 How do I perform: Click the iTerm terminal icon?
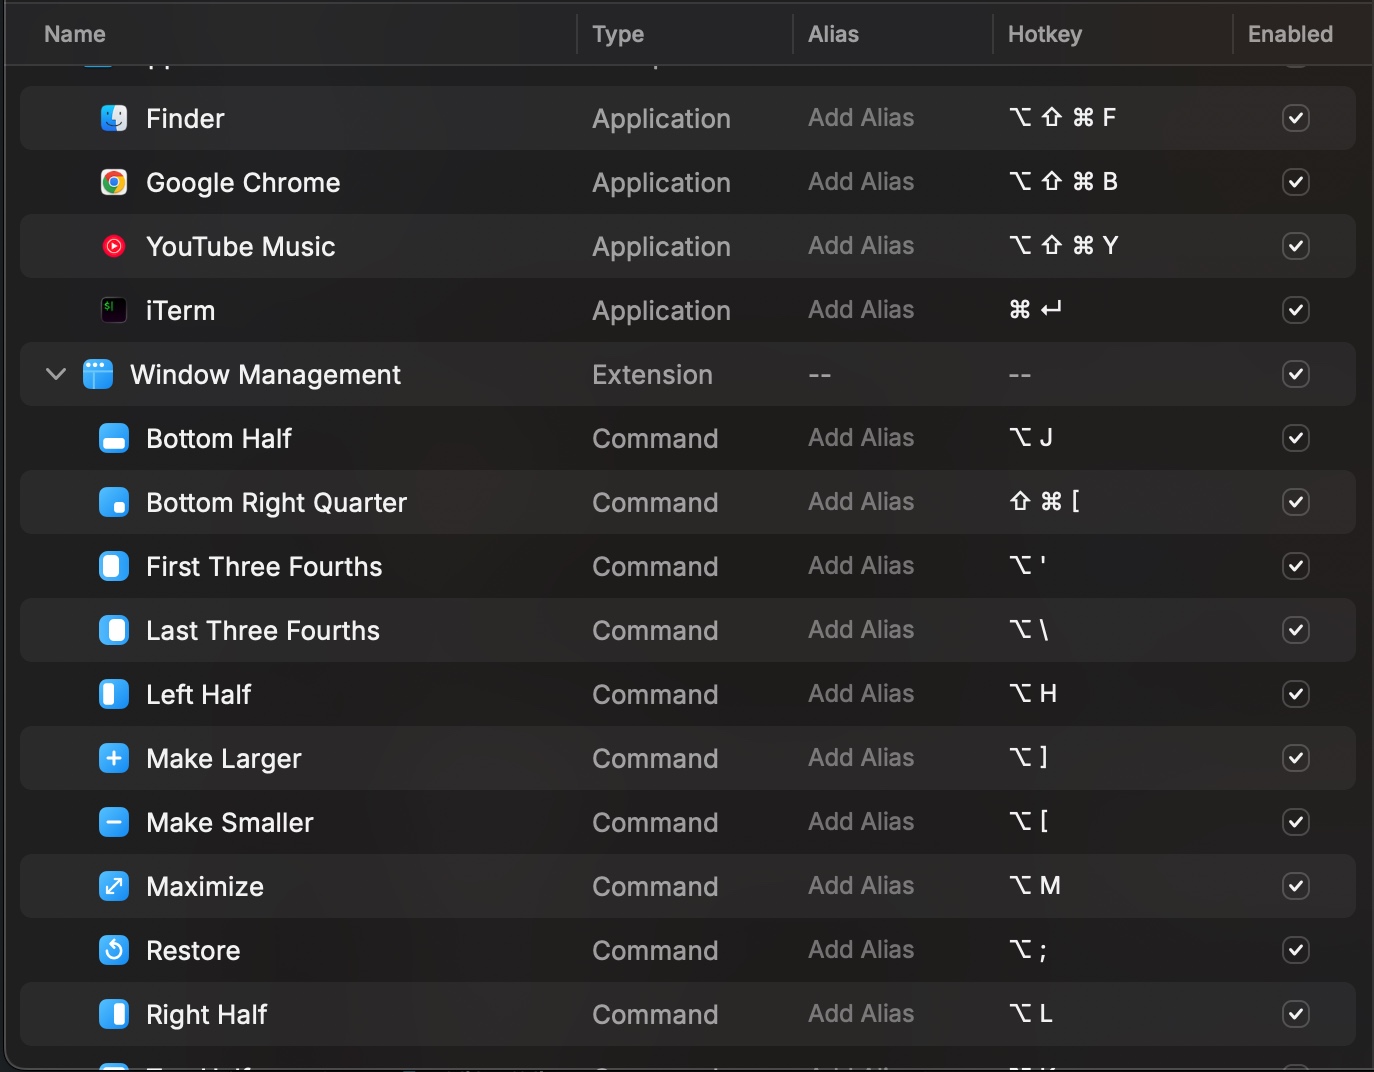(x=114, y=310)
